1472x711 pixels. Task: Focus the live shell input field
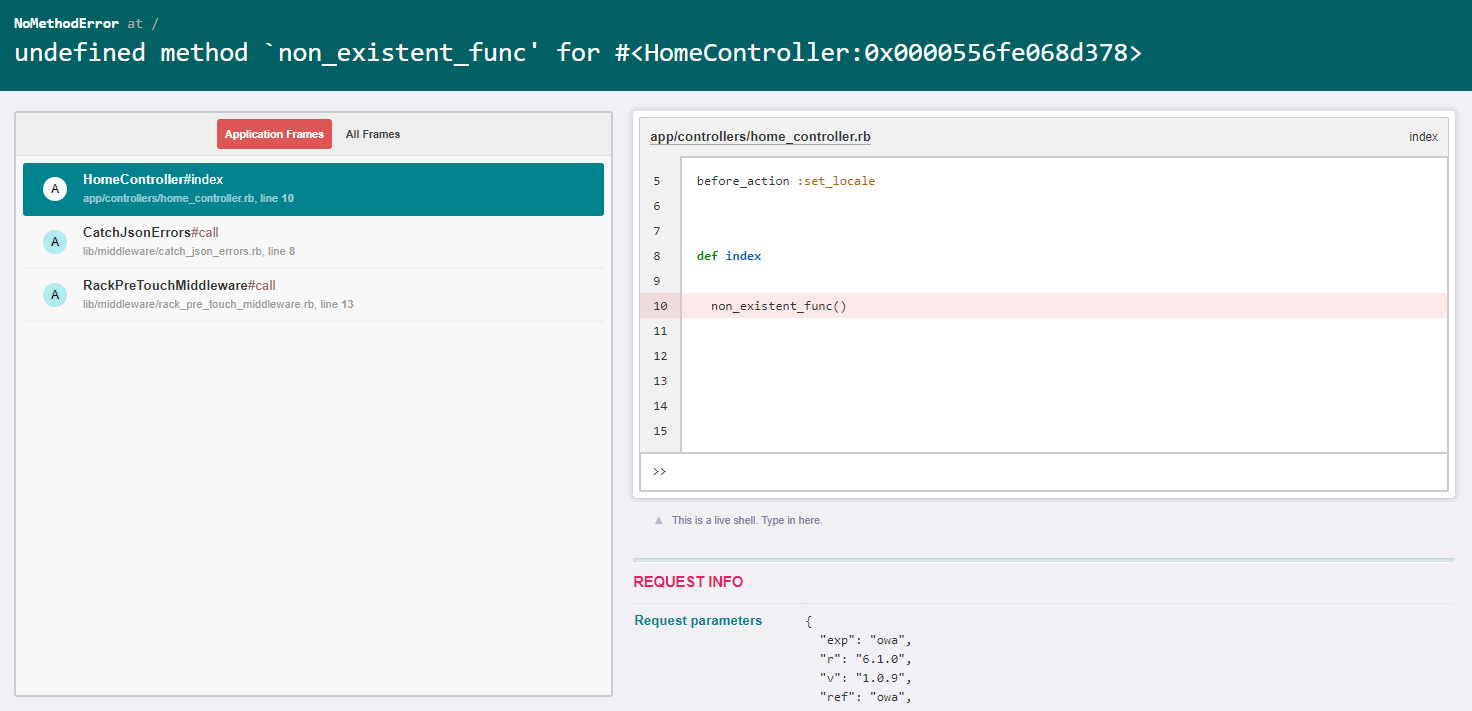[x=1043, y=472]
